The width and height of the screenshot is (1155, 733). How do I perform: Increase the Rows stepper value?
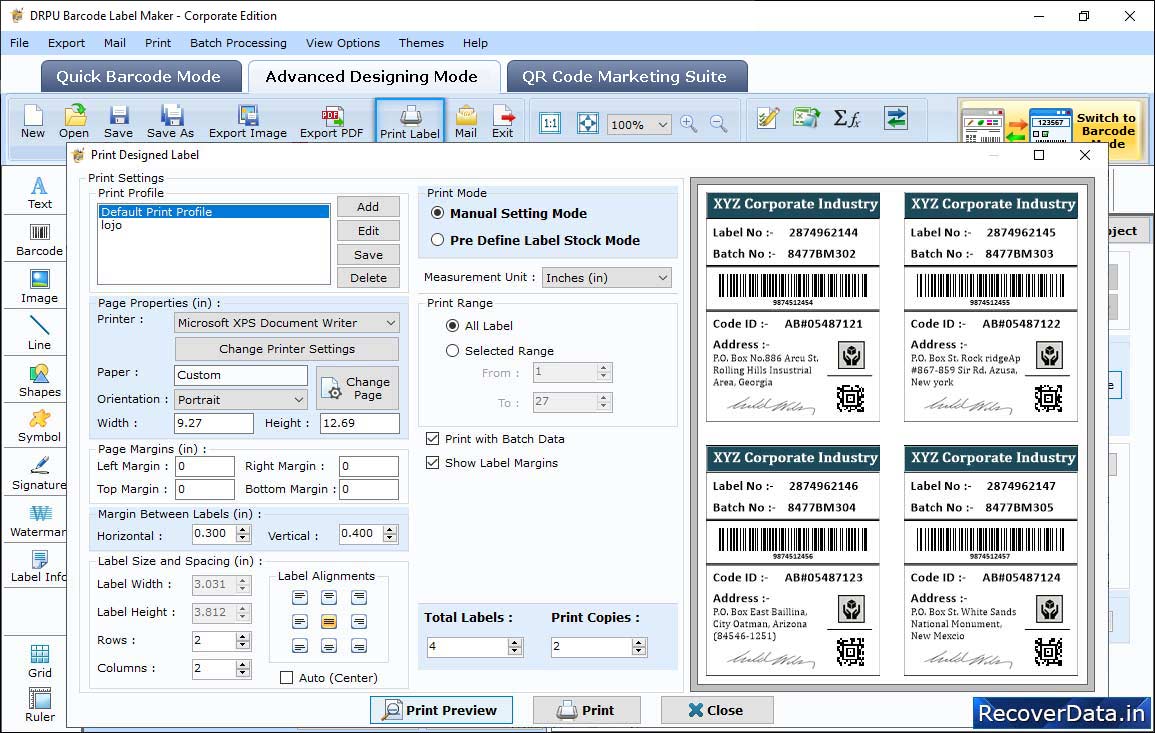pyautogui.click(x=243, y=636)
